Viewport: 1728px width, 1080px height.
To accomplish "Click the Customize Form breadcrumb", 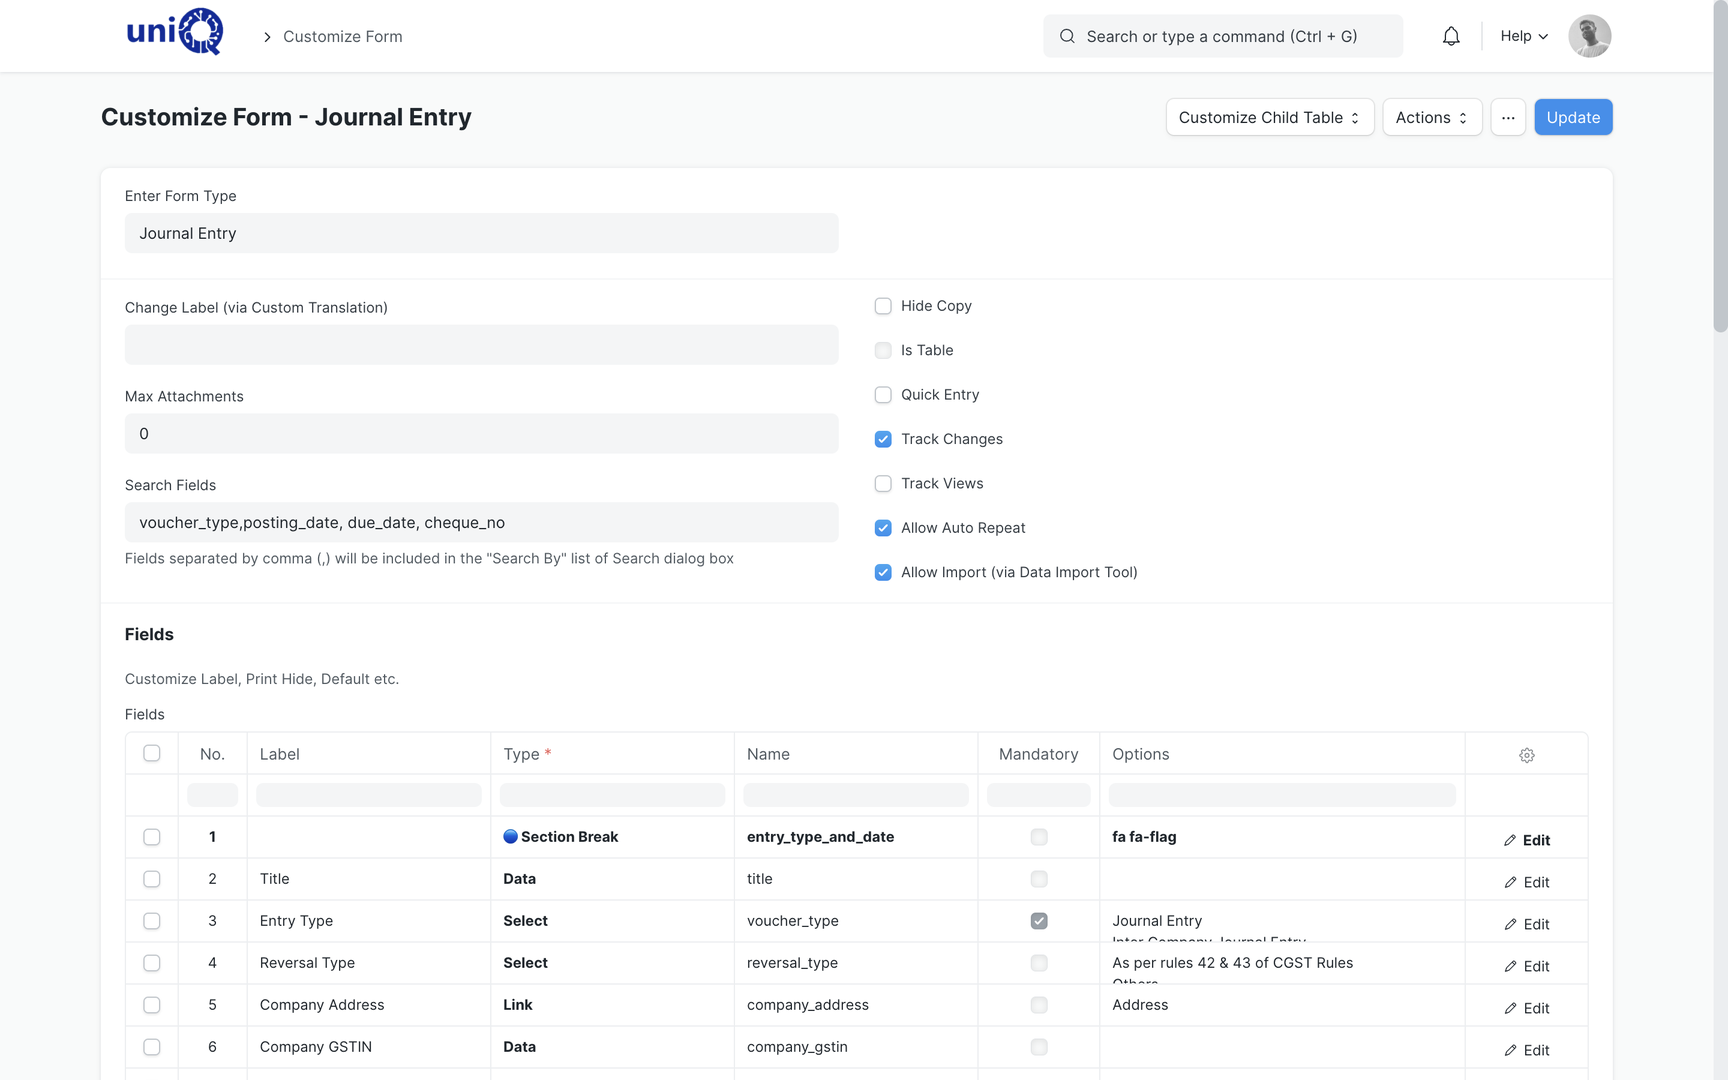I will coord(343,36).
